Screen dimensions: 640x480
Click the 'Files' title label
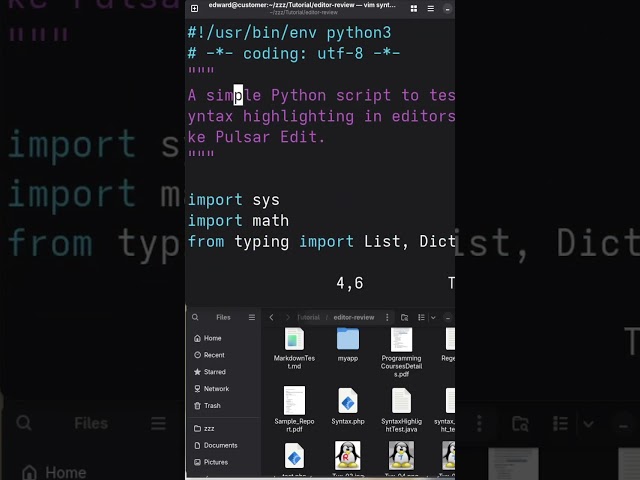[x=223, y=317]
